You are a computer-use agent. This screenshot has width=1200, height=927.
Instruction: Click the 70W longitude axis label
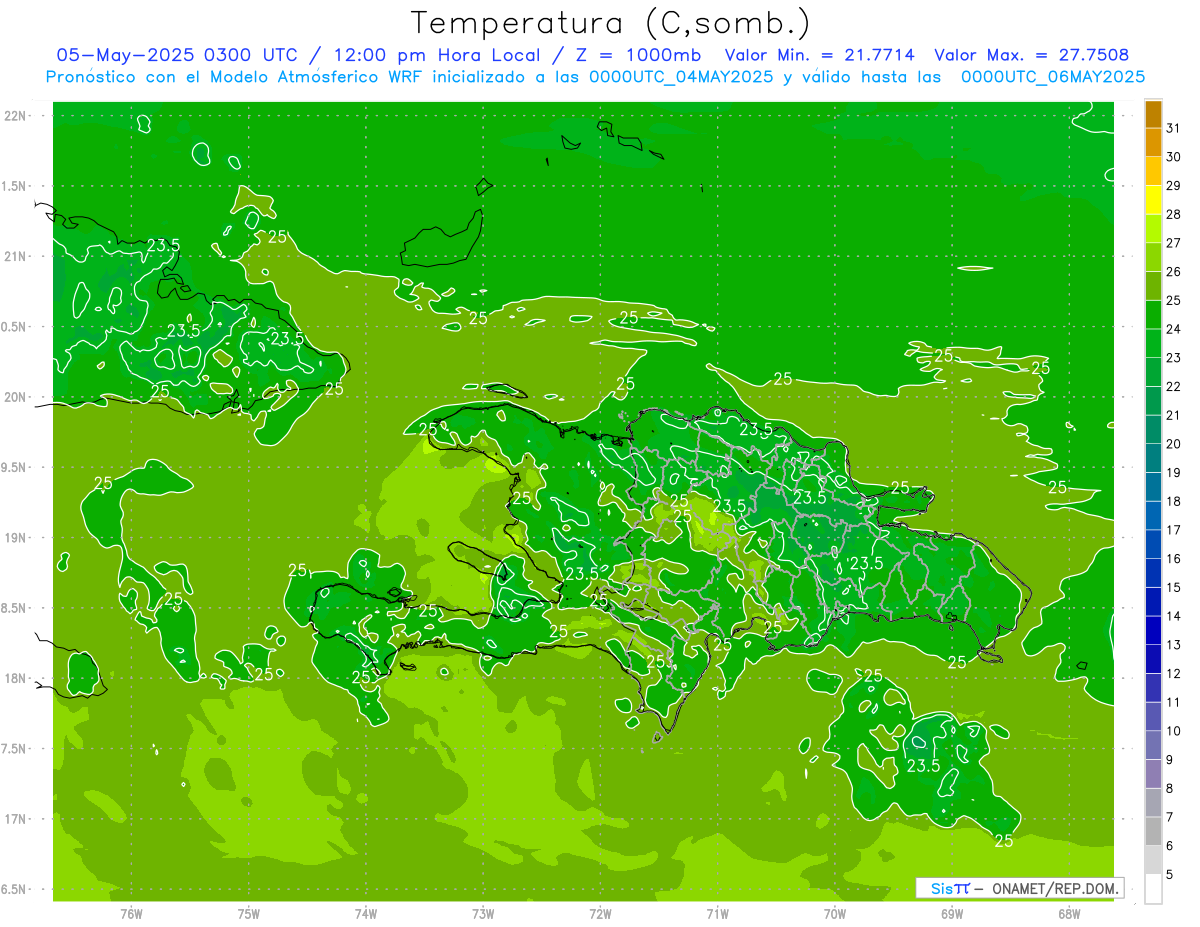(x=835, y=913)
